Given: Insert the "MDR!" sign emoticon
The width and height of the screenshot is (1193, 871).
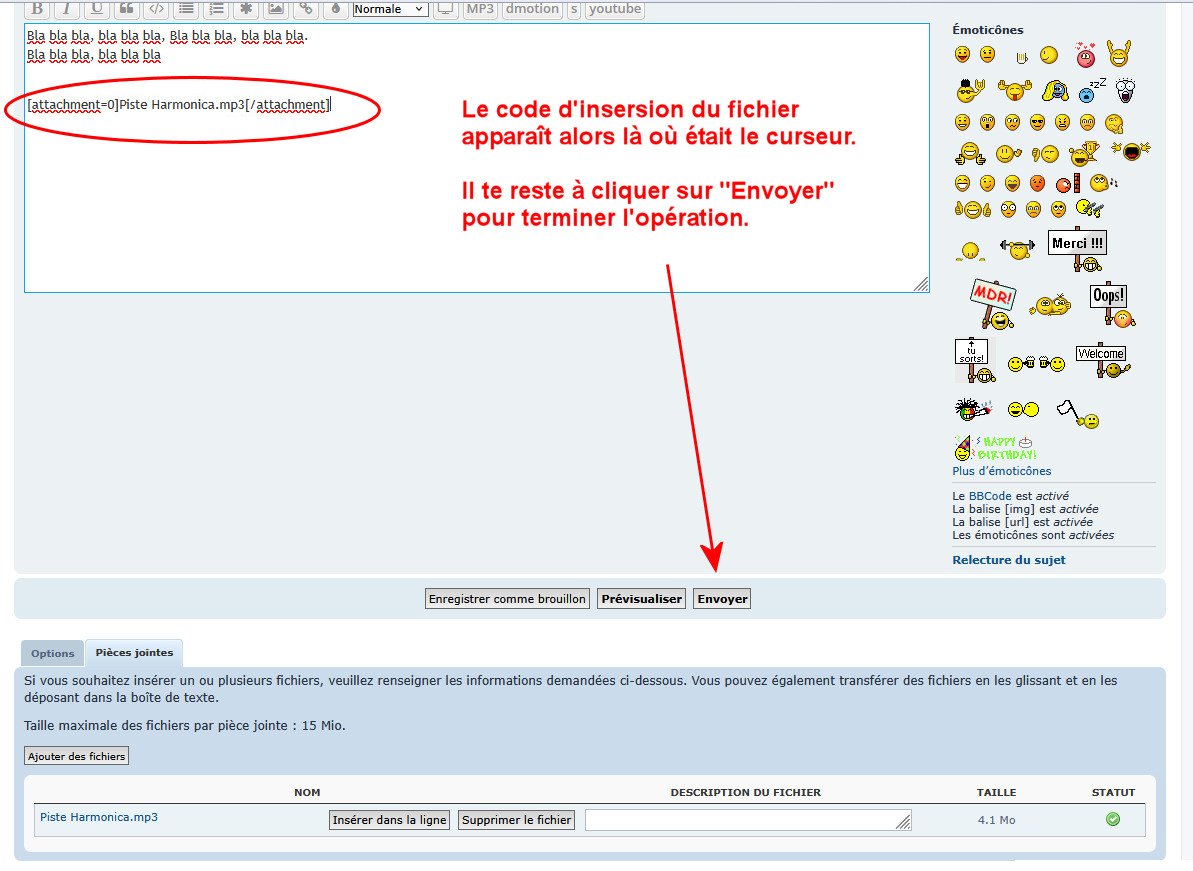Looking at the screenshot, I should [x=992, y=303].
